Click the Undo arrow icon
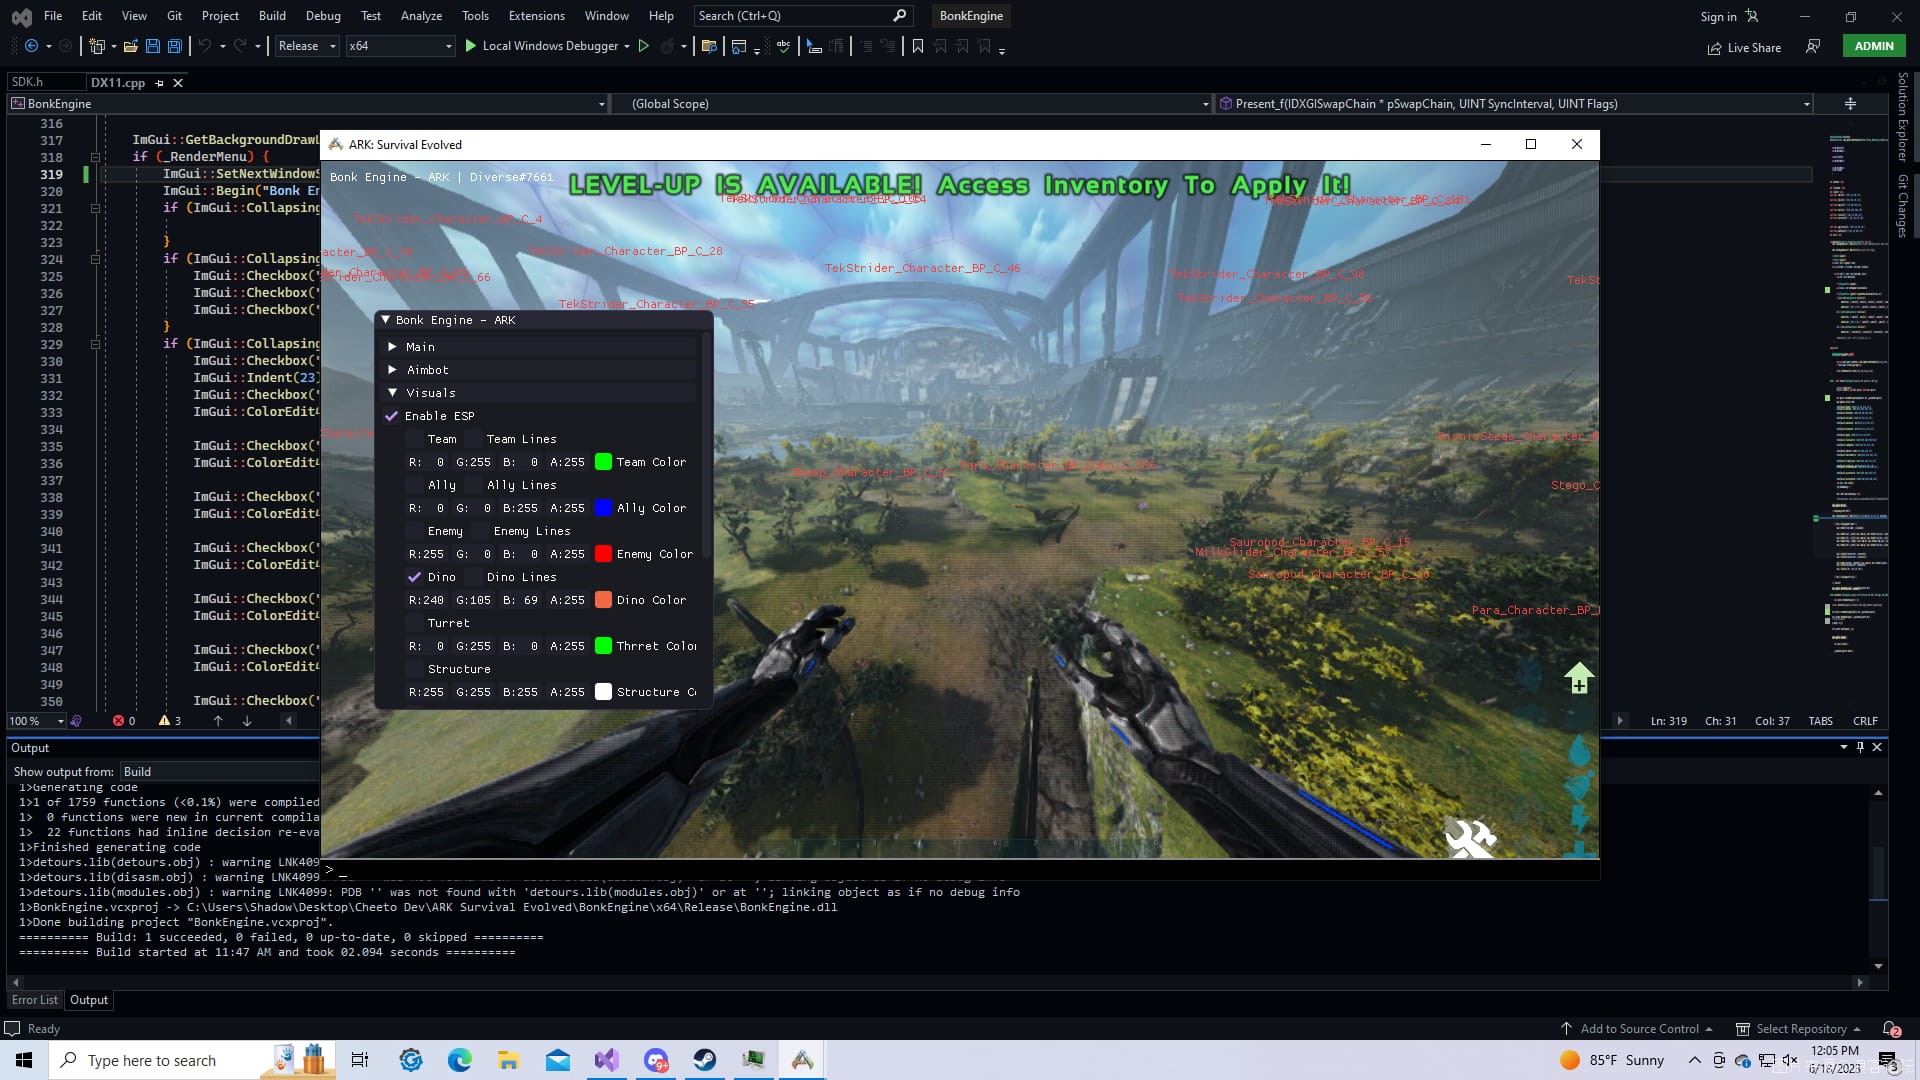The height and width of the screenshot is (1080, 1920). pyautogui.click(x=205, y=46)
